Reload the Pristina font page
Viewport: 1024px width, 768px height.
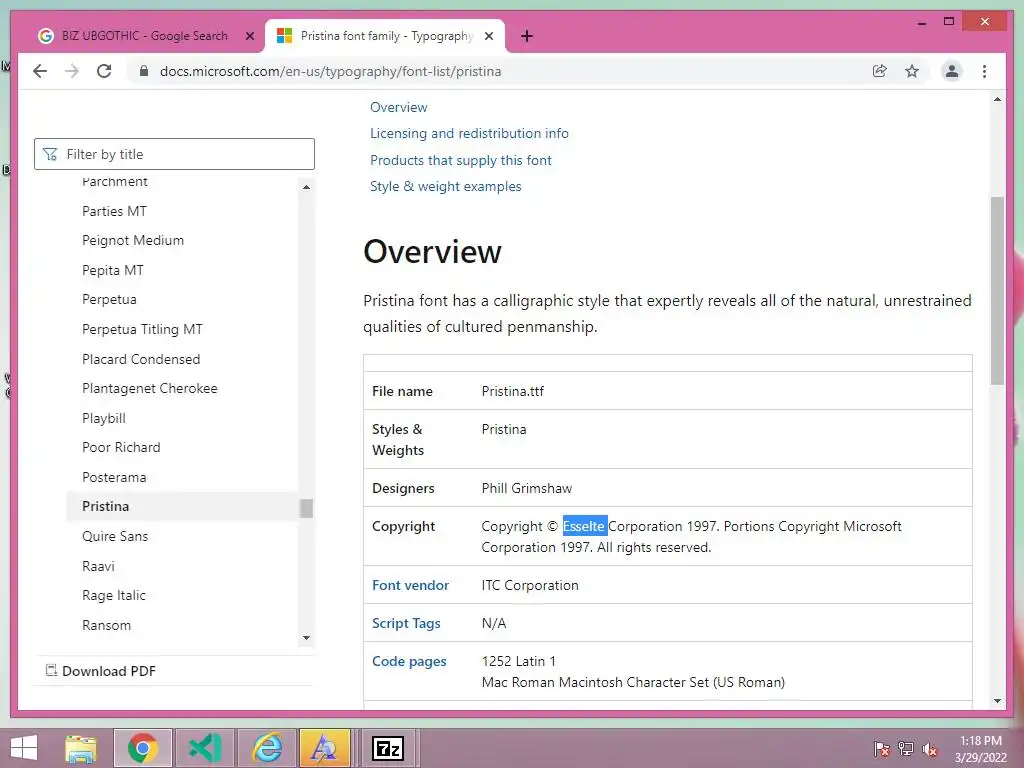pyautogui.click(x=104, y=71)
